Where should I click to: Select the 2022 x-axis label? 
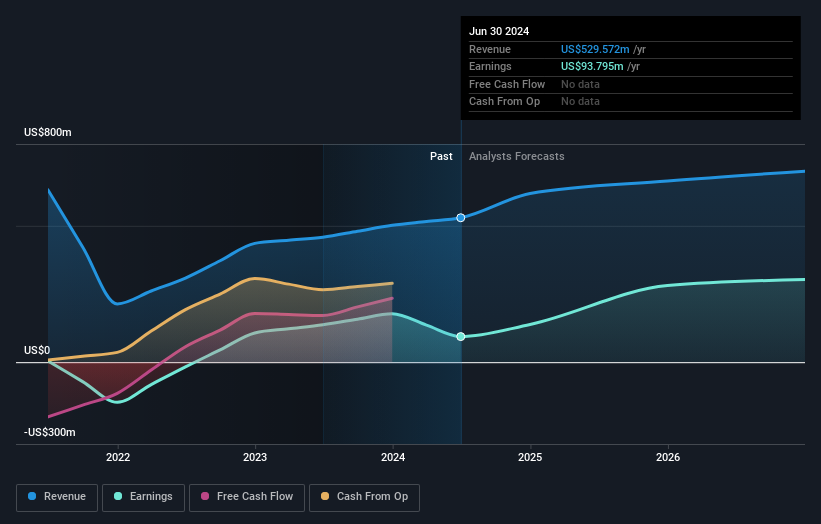pos(118,457)
